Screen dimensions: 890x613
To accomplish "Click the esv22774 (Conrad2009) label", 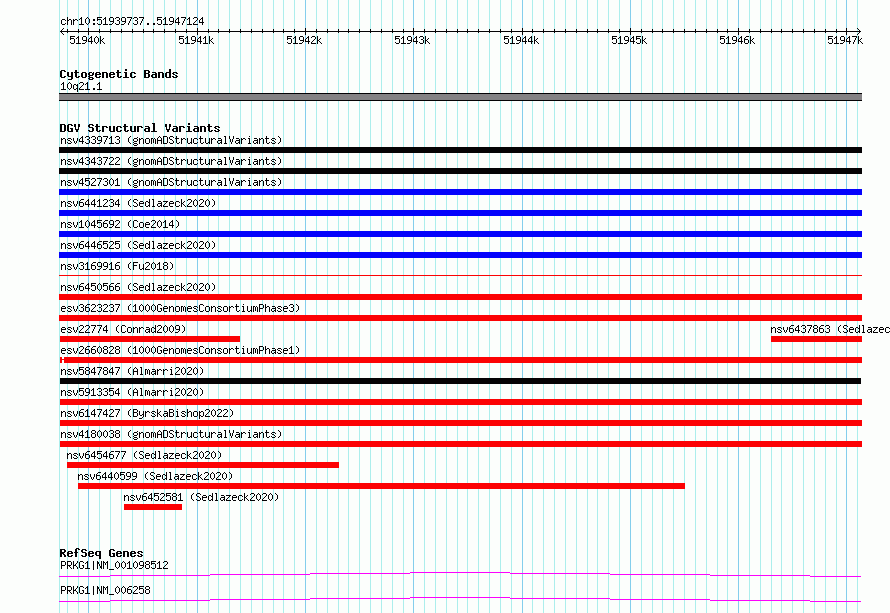I will point(123,329).
